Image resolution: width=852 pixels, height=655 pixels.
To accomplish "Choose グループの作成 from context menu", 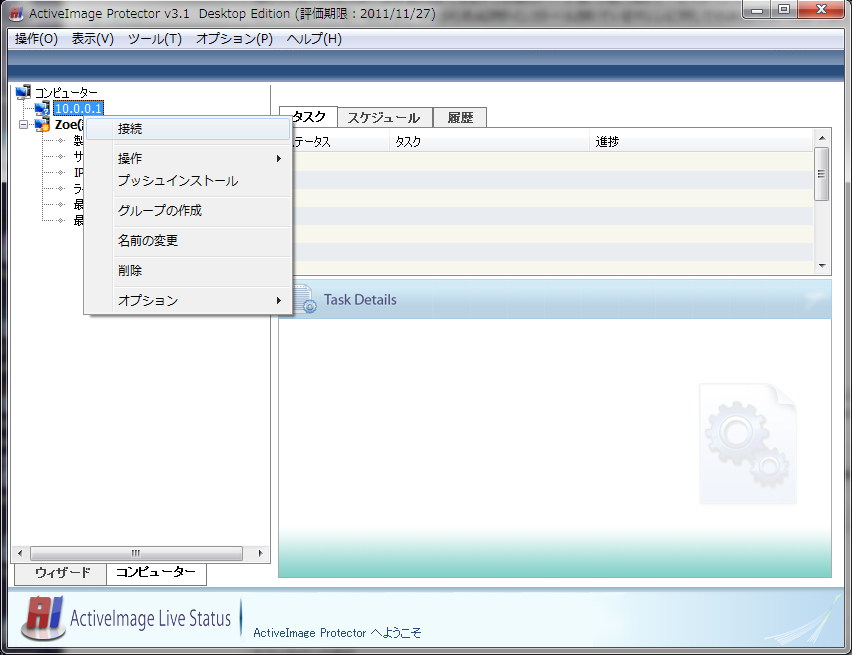I will (188, 210).
